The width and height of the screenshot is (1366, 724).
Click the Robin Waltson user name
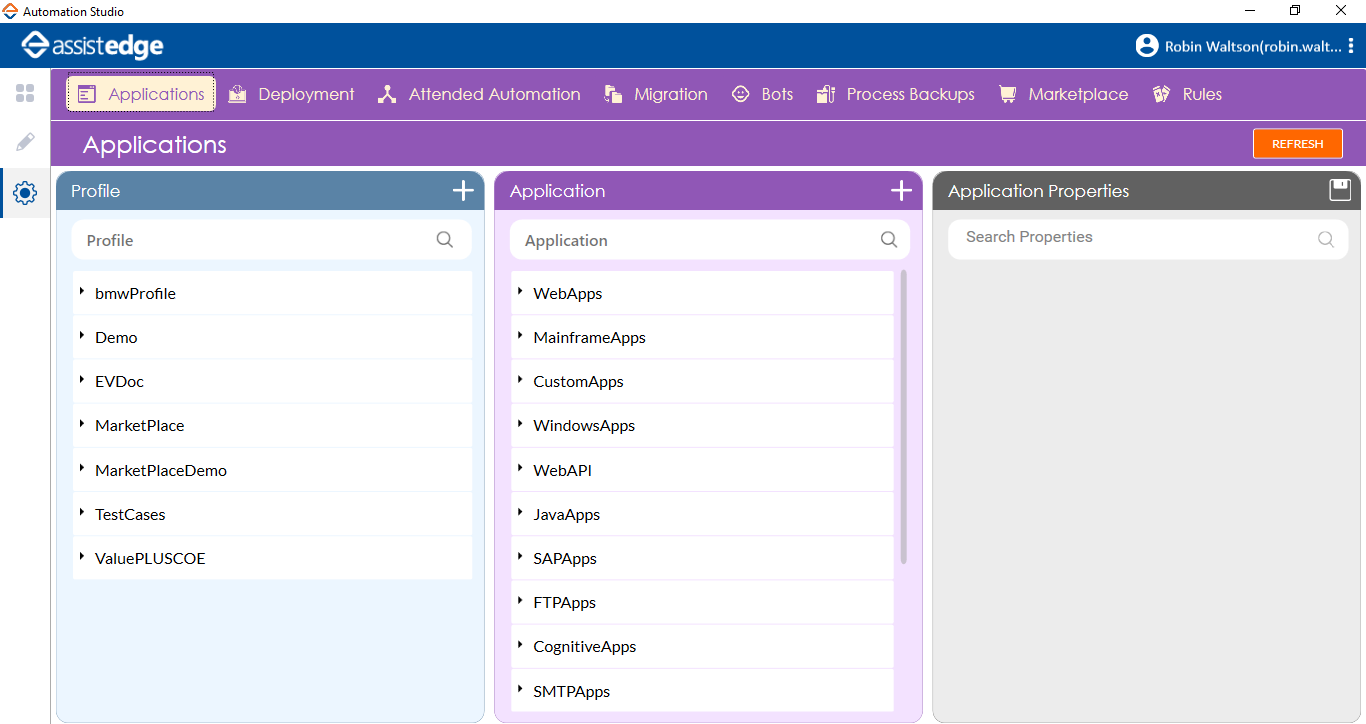(x=1253, y=46)
